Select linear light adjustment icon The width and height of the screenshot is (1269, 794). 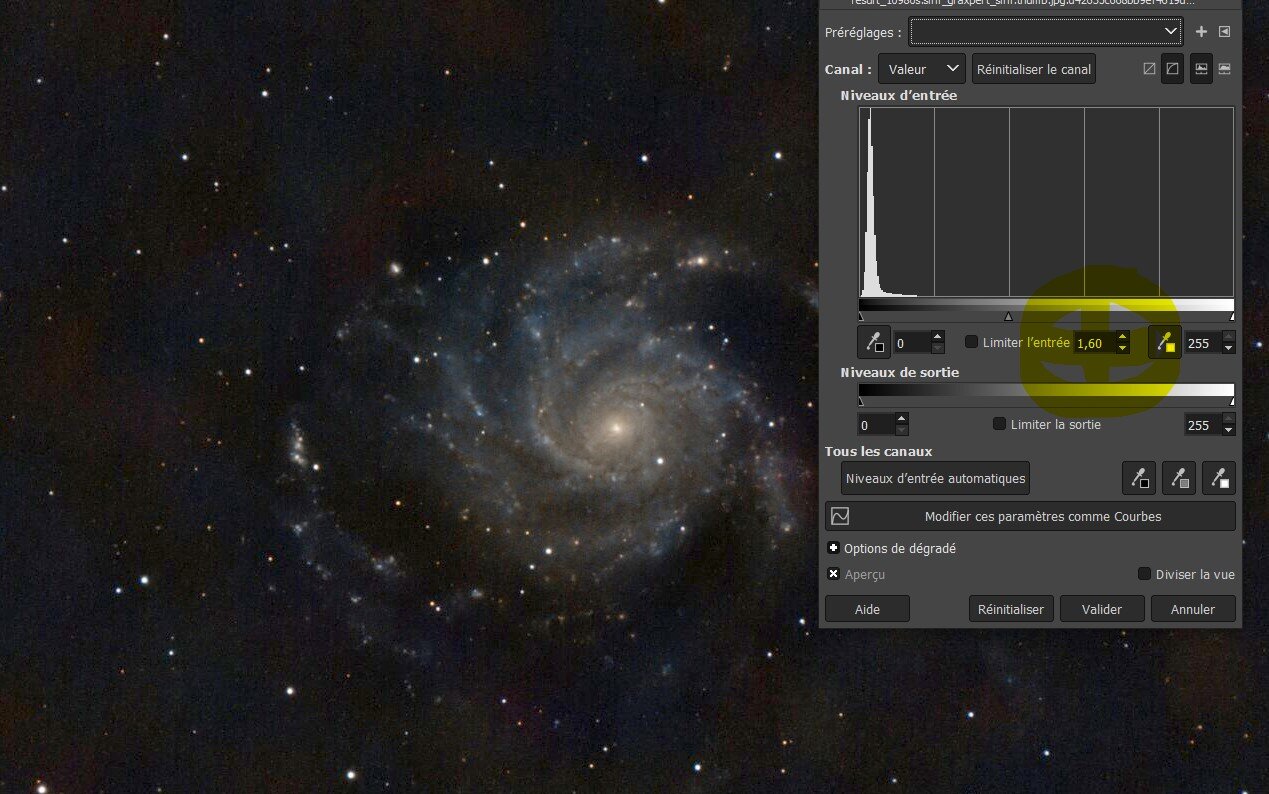1149,69
